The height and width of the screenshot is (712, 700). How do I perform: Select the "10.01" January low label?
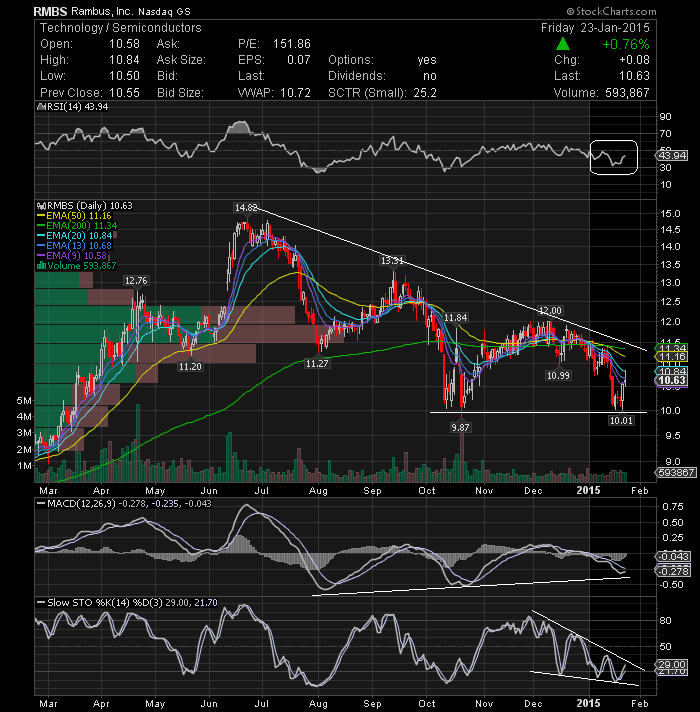621,420
